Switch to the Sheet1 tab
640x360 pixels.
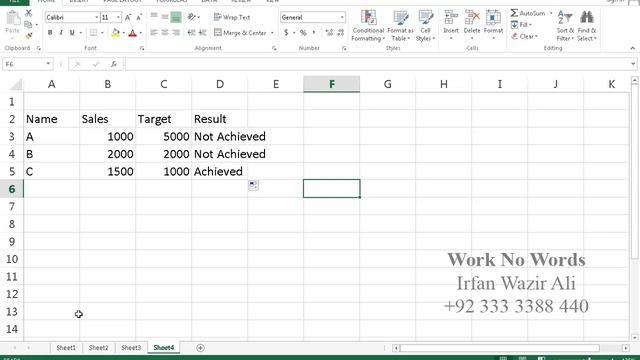pyautogui.click(x=66, y=348)
